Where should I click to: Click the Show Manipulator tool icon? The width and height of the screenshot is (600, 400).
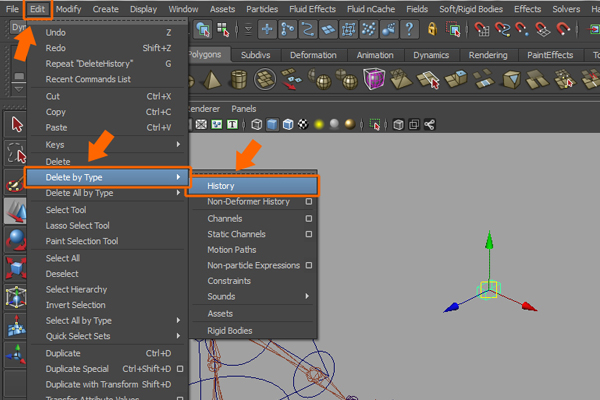click(16, 354)
